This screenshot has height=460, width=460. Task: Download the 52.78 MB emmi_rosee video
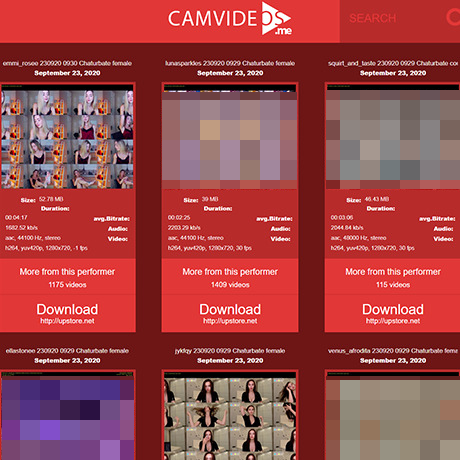[67, 313]
